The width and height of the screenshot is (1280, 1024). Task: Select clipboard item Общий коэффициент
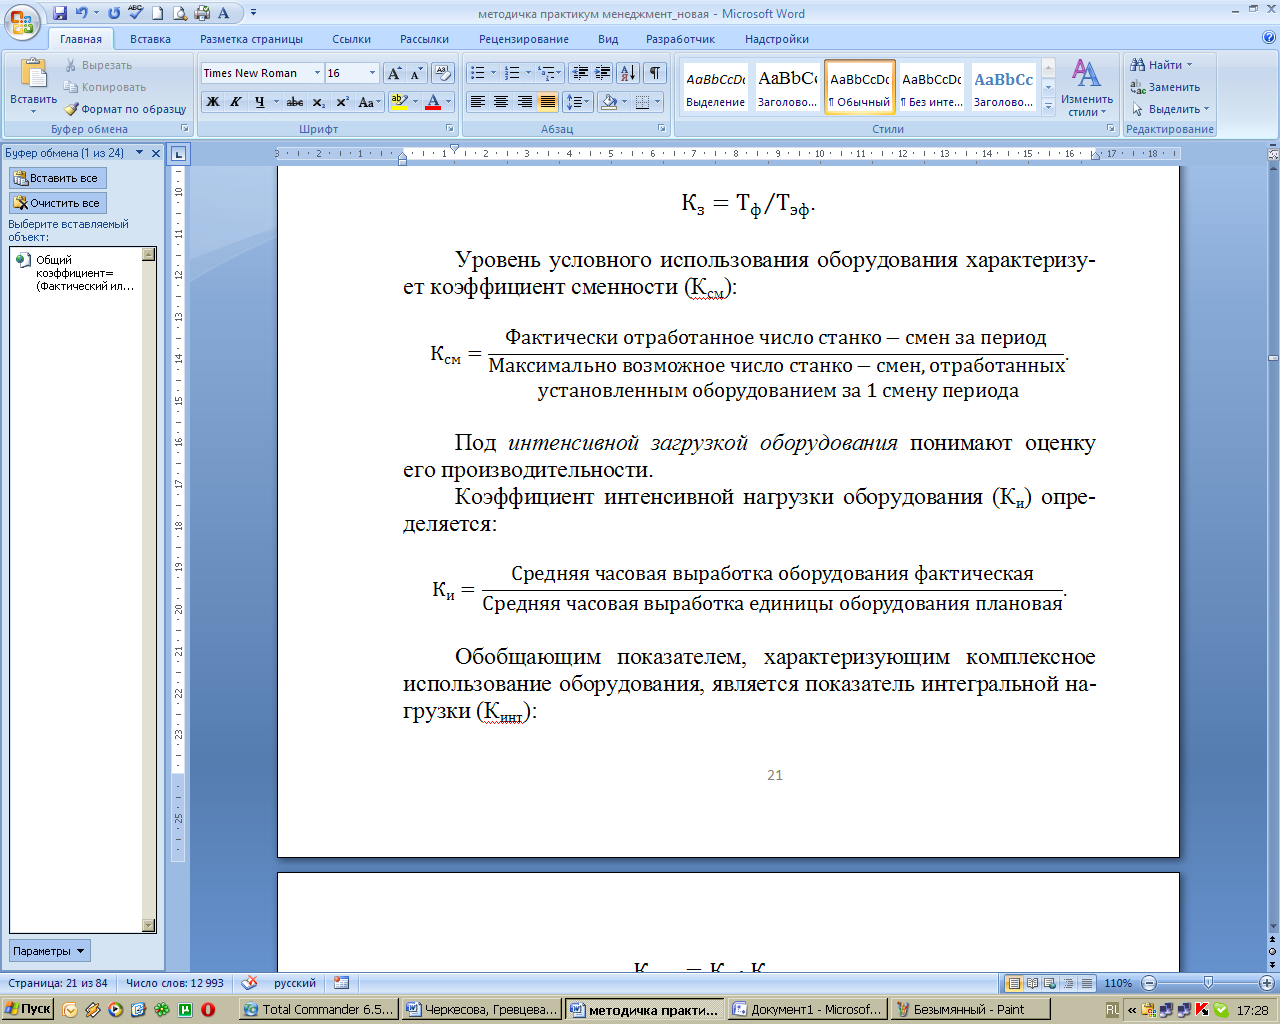pyautogui.click(x=77, y=272)
